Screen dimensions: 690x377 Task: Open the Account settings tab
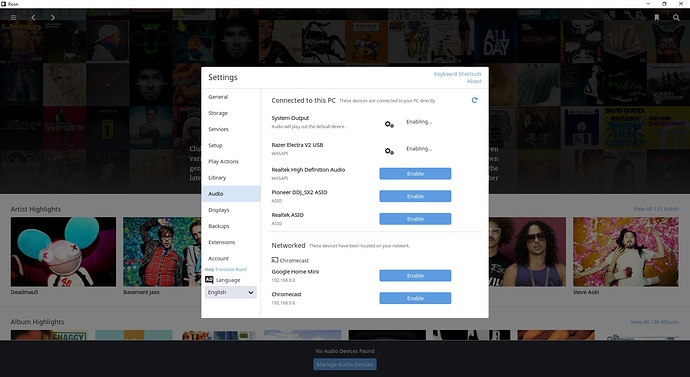[231, 258]
